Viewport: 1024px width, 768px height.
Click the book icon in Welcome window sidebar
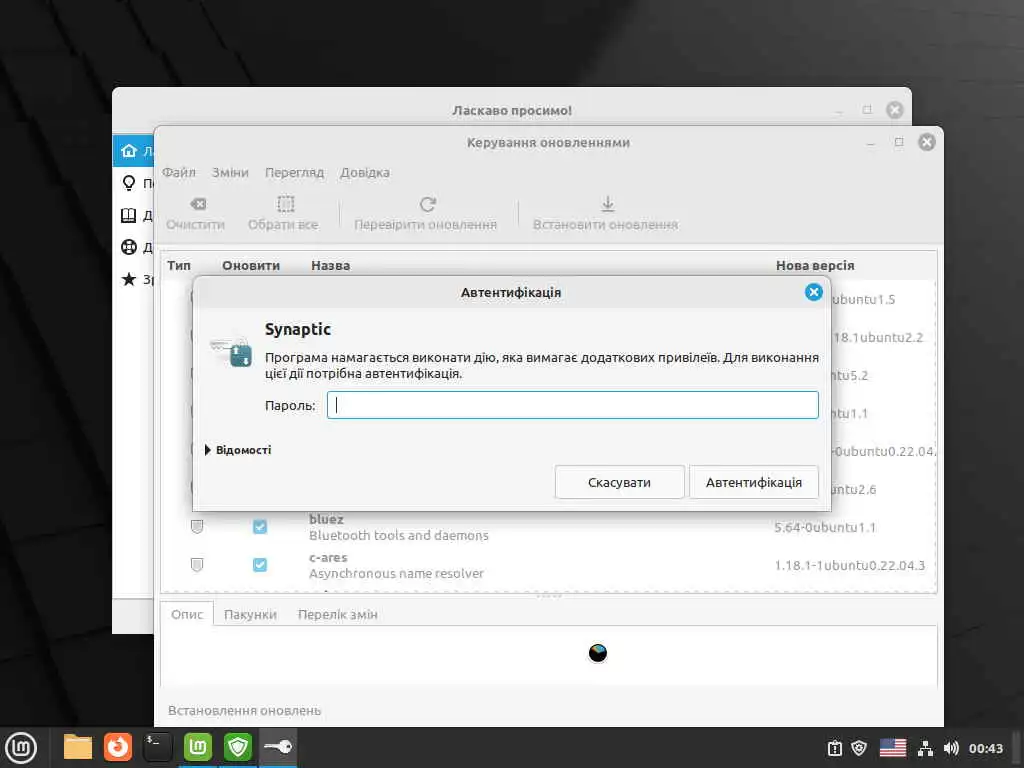[129, 215]
